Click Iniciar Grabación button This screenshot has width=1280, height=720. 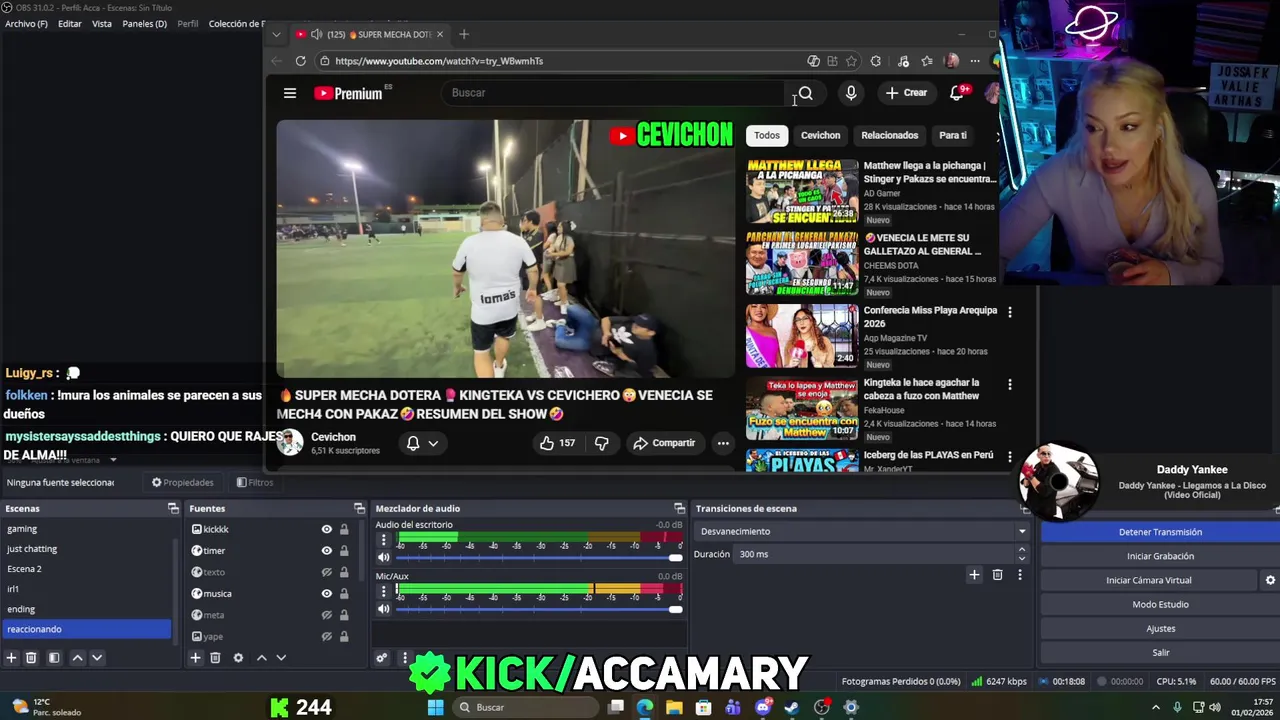1160,556
